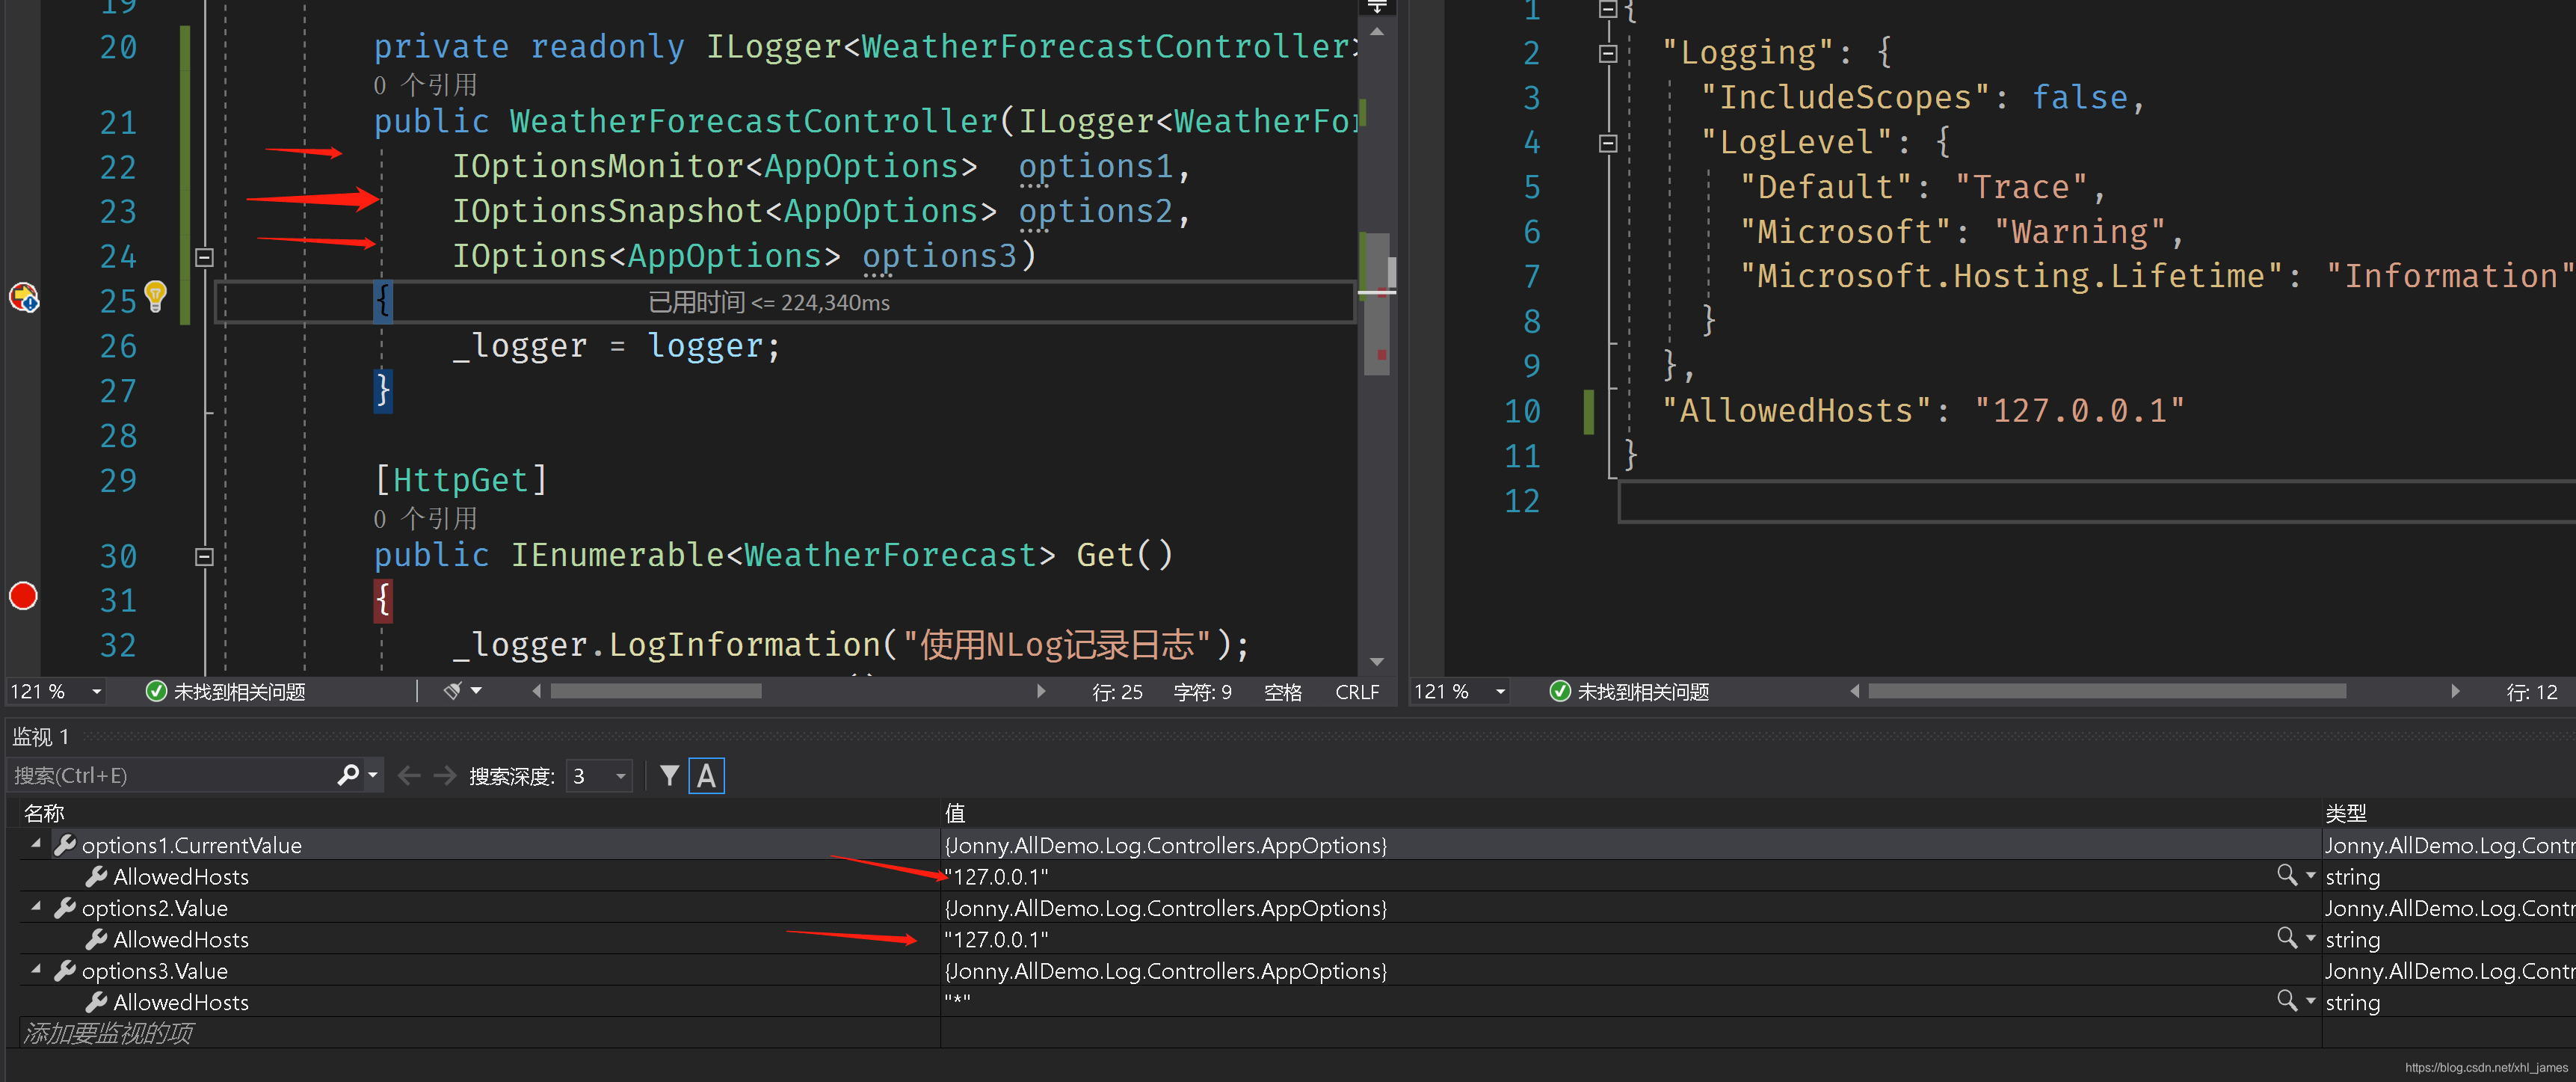2576x1082 pixels.
Task: Click the green no-issues check icon in the code editor
Action: coord(156,692)
